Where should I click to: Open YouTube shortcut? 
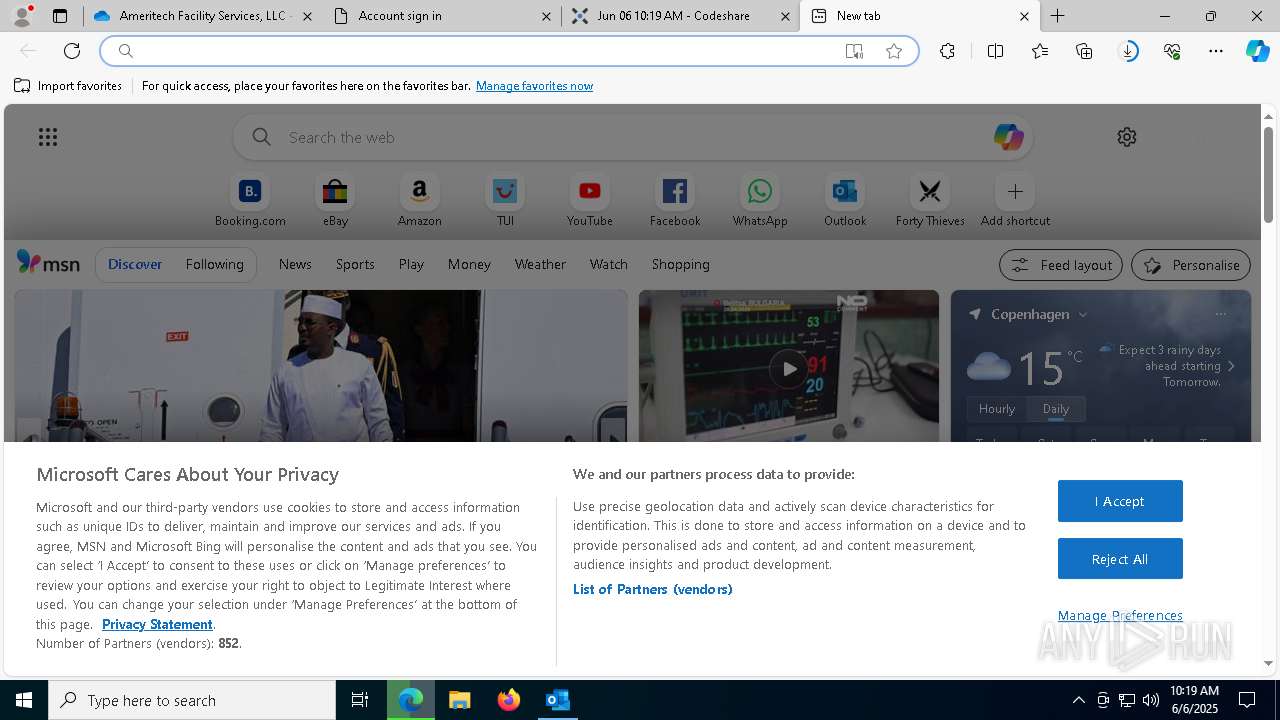[x=590, y=201]
